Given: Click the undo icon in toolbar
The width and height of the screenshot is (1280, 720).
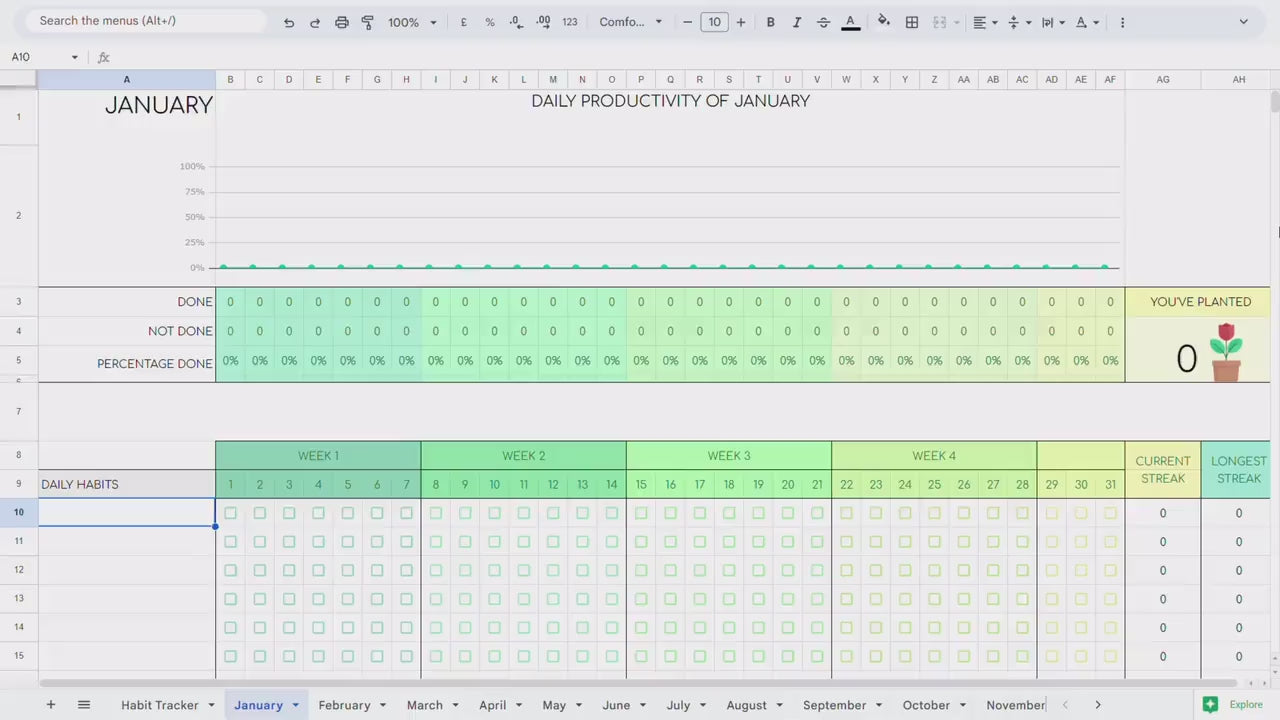Looking at the screenshot, I should point(289,22).
